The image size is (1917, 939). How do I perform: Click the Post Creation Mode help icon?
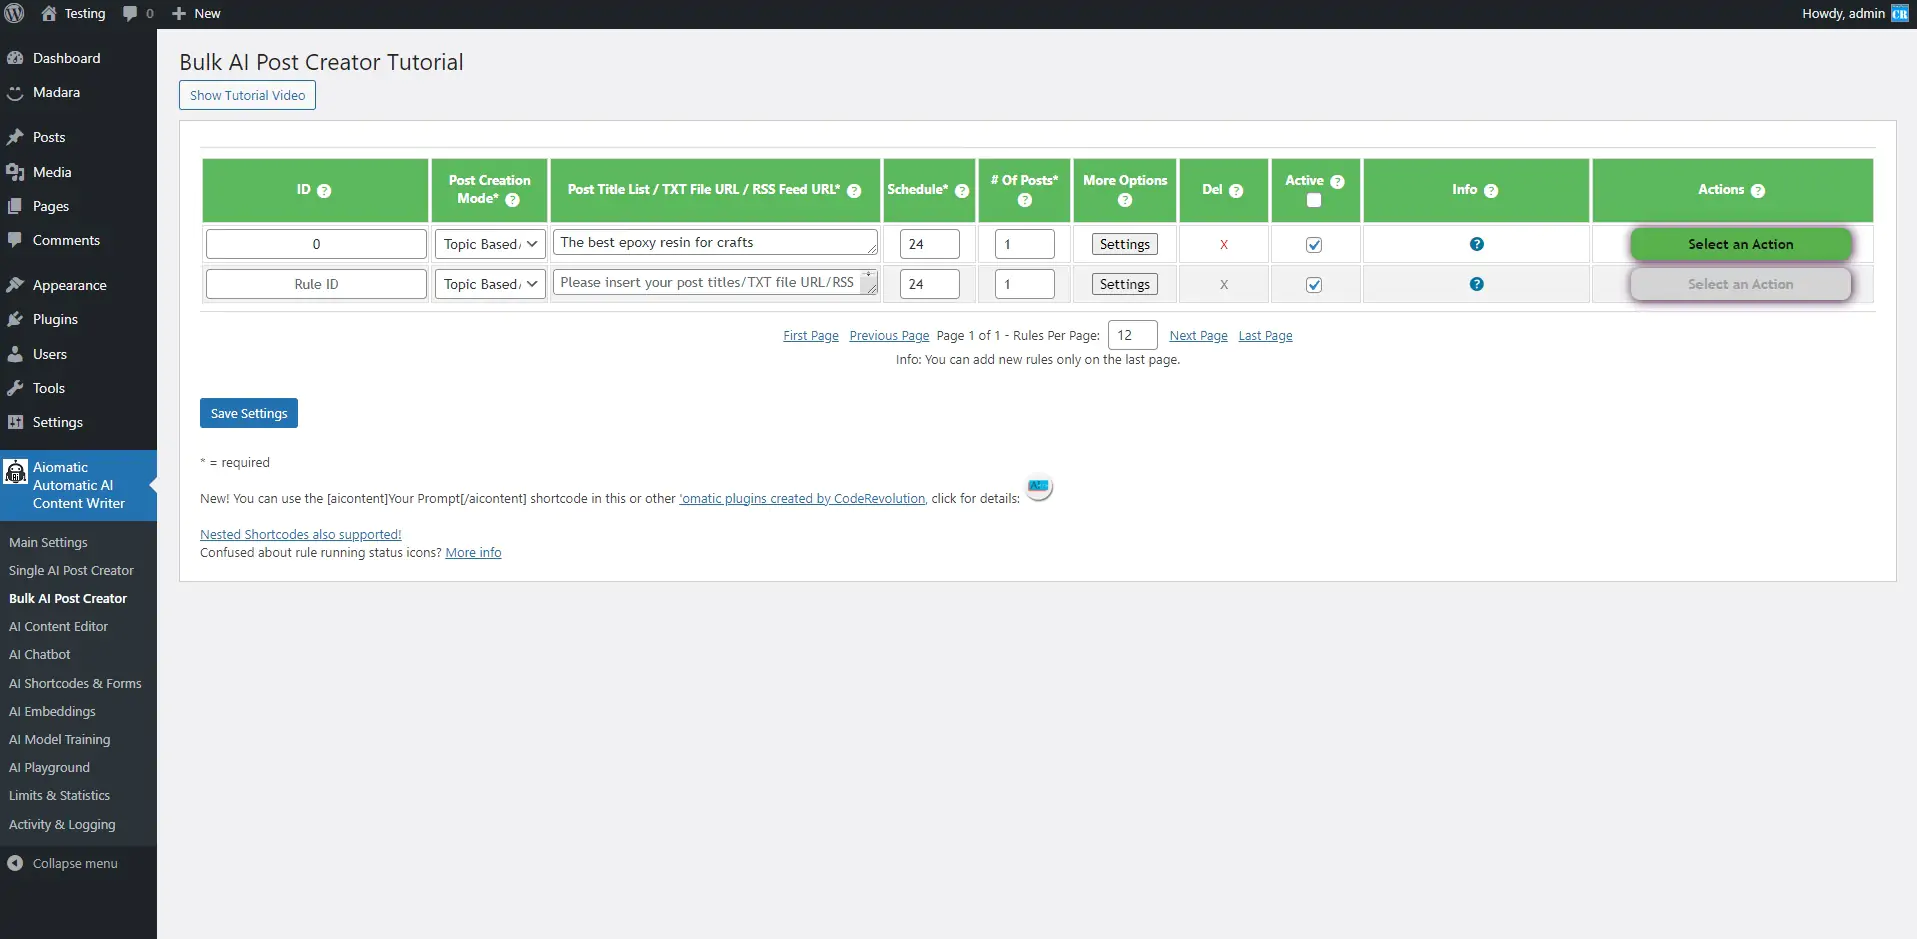tap(512, 199)
